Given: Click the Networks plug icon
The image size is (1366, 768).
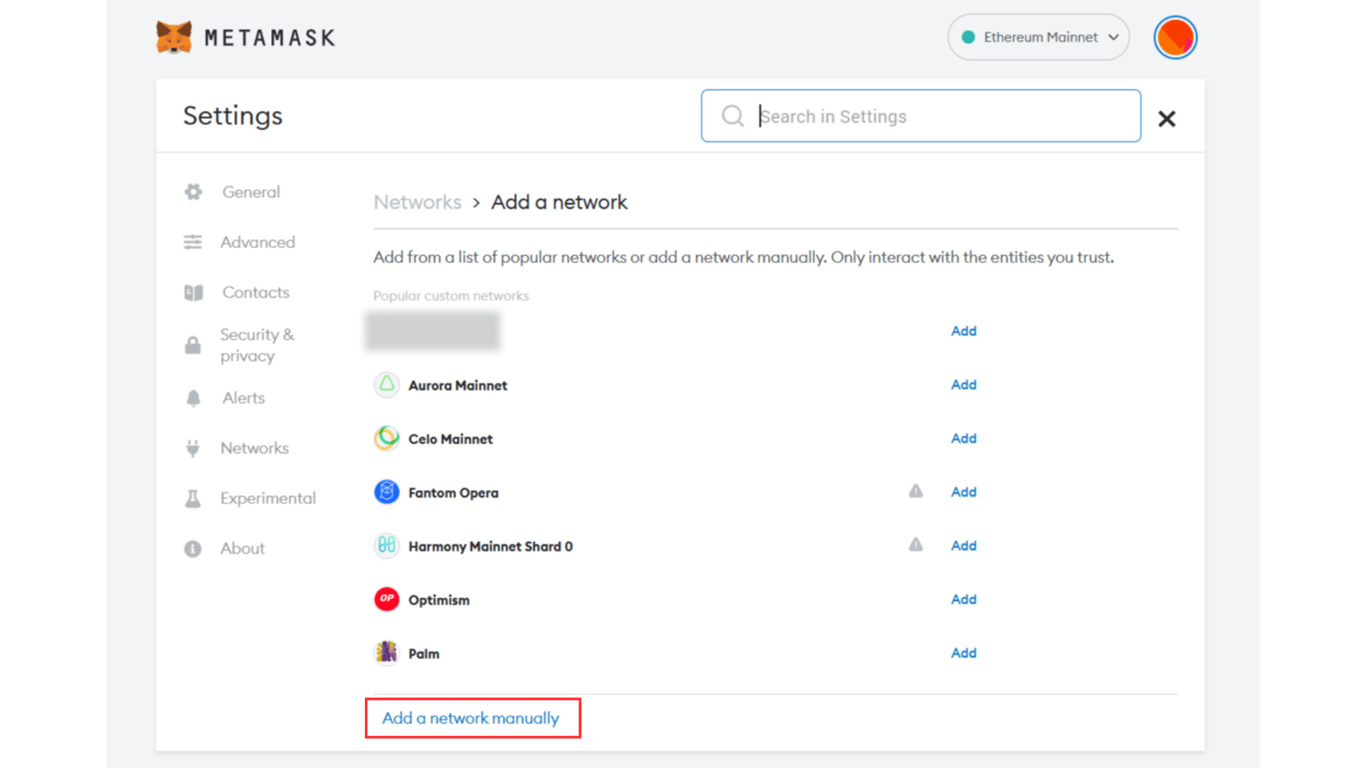Looking at the screenshot, I should (193, 447).
